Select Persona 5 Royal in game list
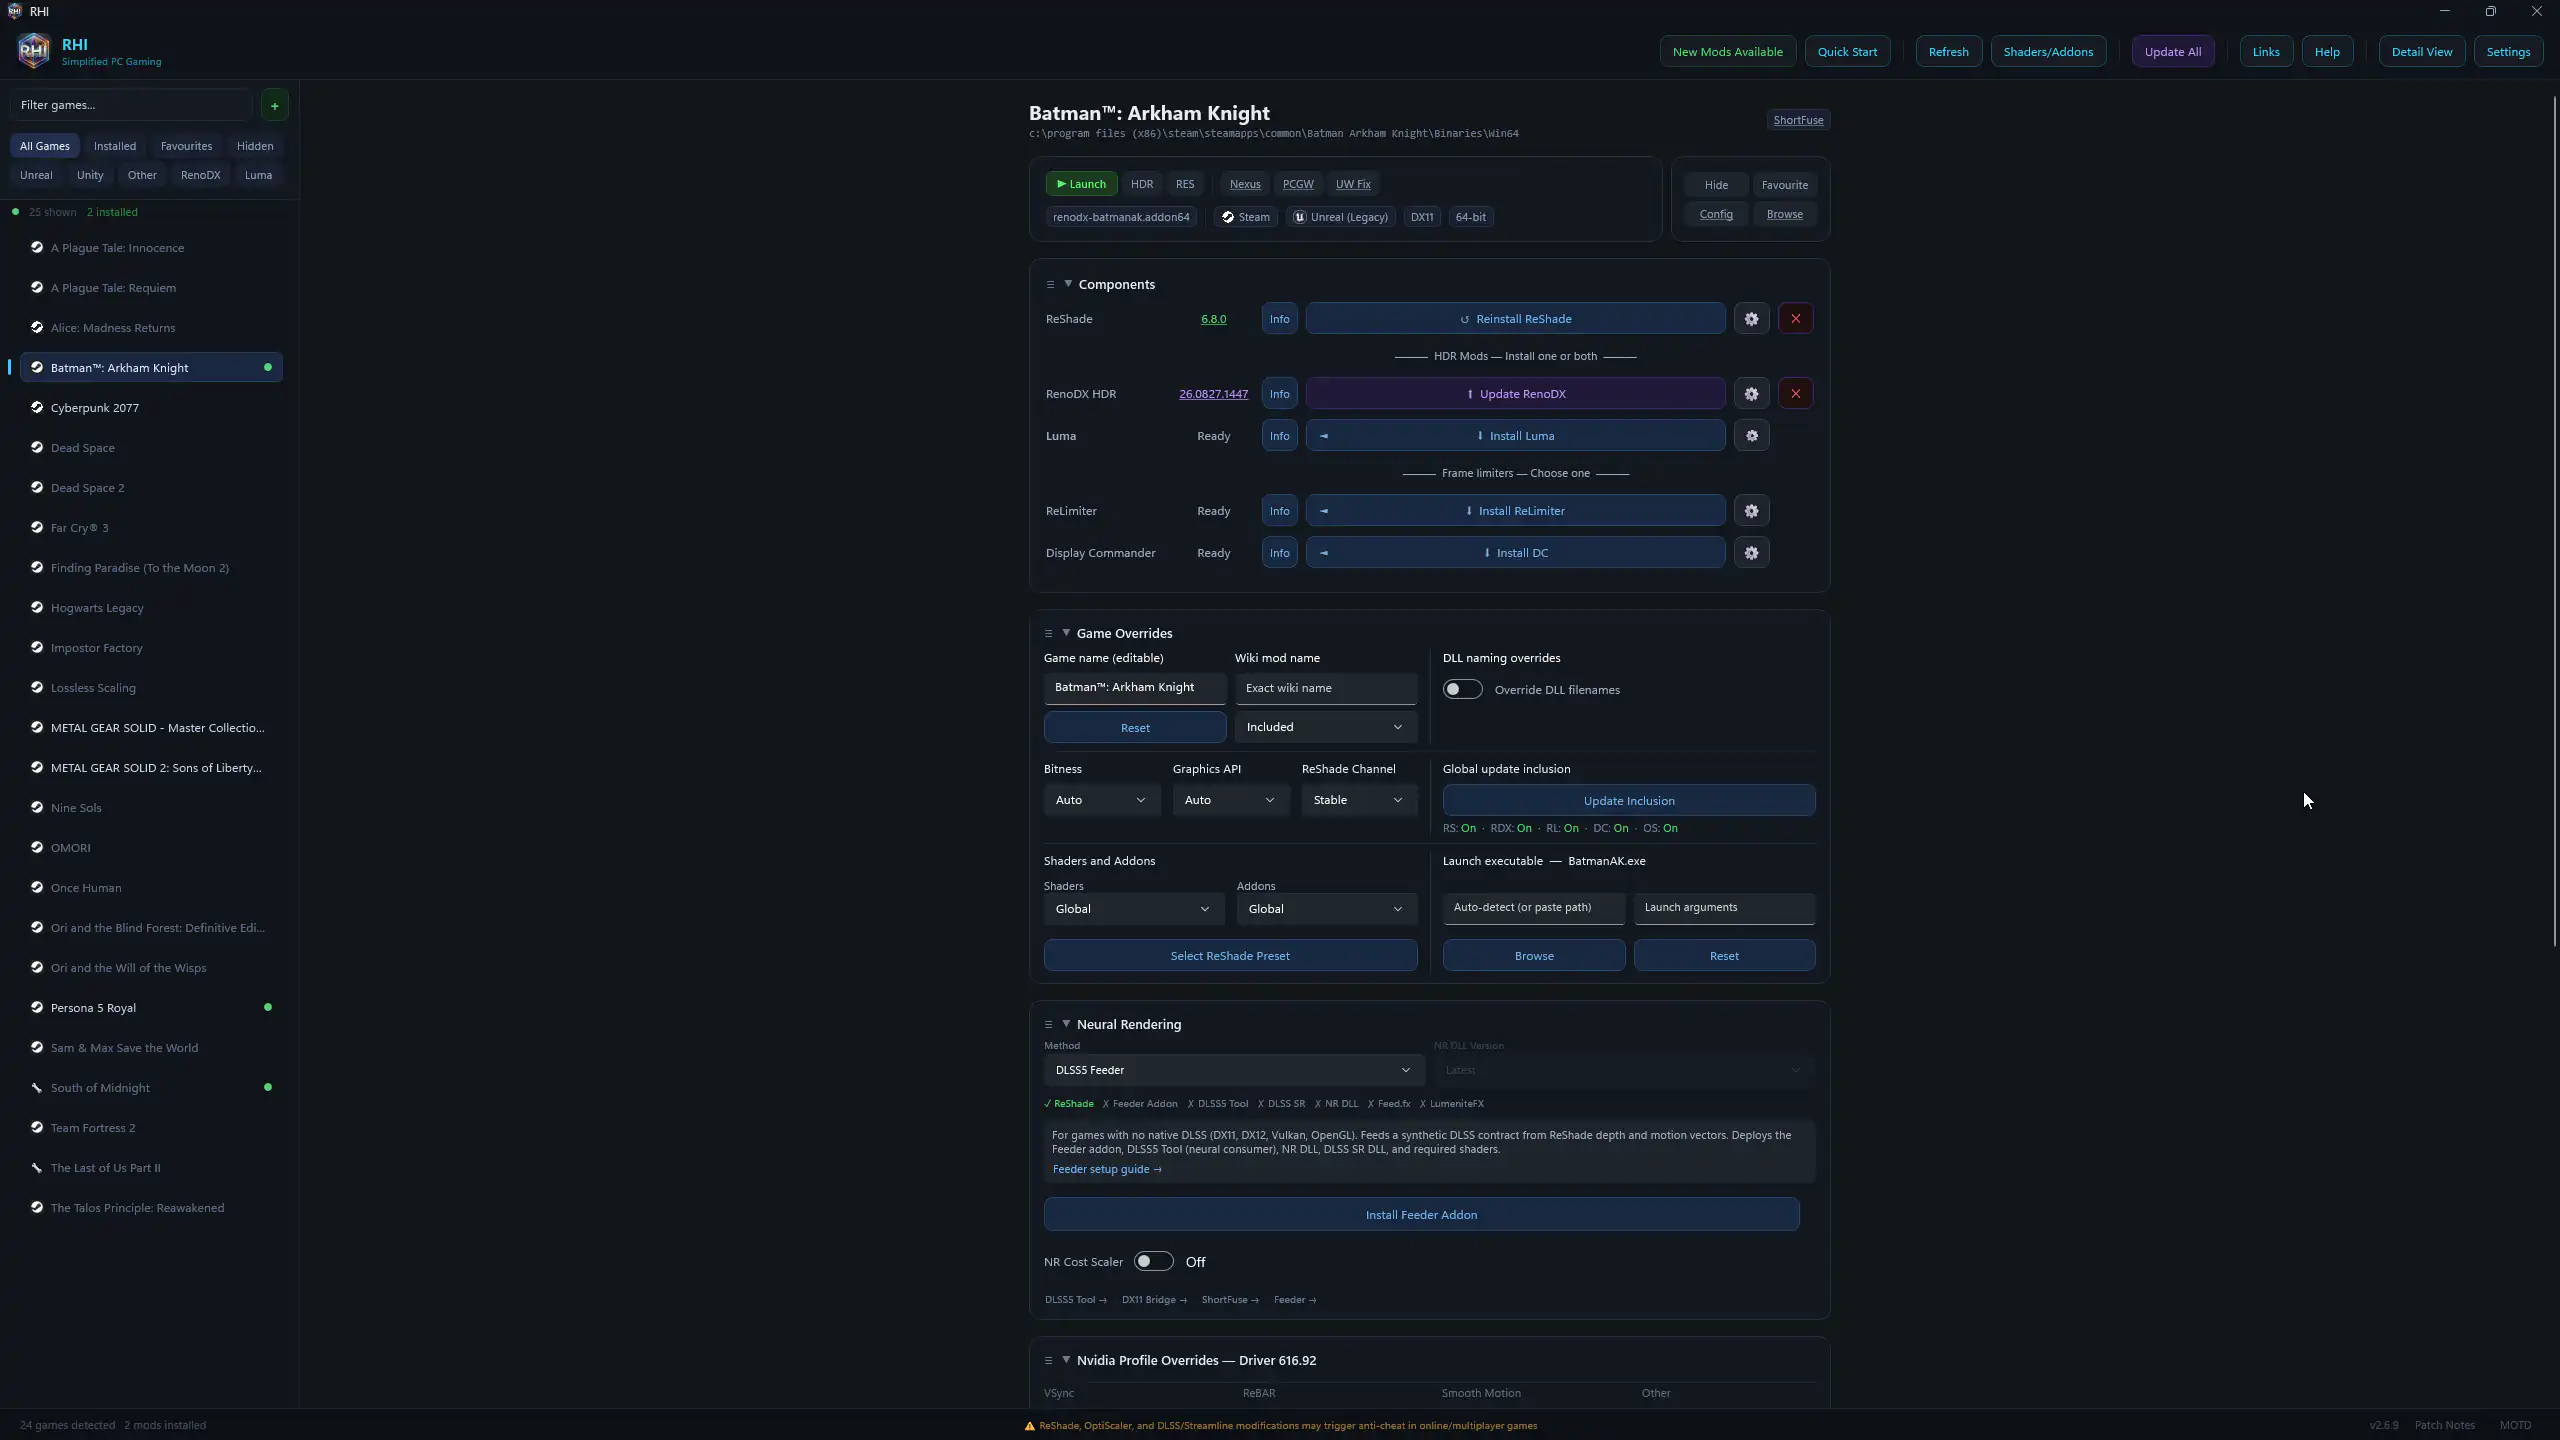This screenshot has width=2560, height=1440. [151, 1008]
